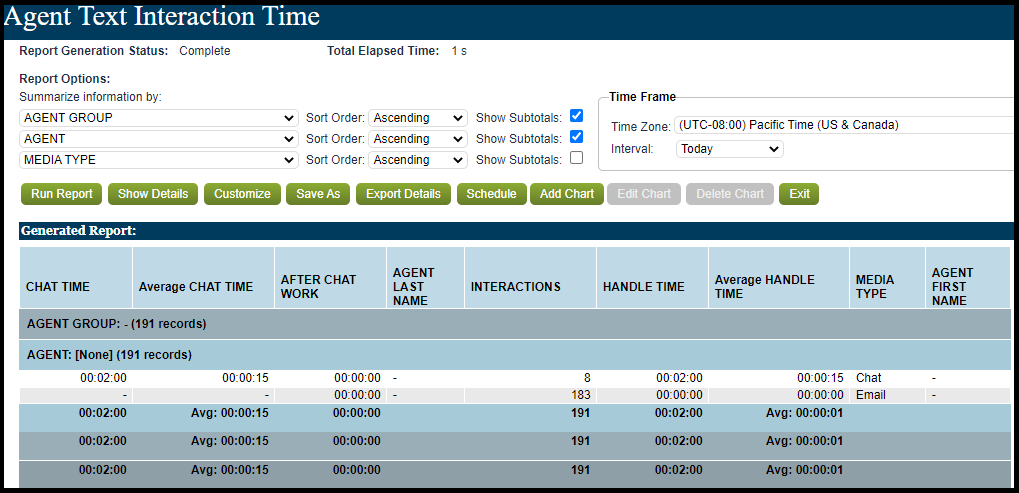Toggle Show Subtotals checkbox for AGENT row
This screenshot has height=493, width=1019.
[x=576, y=137]
